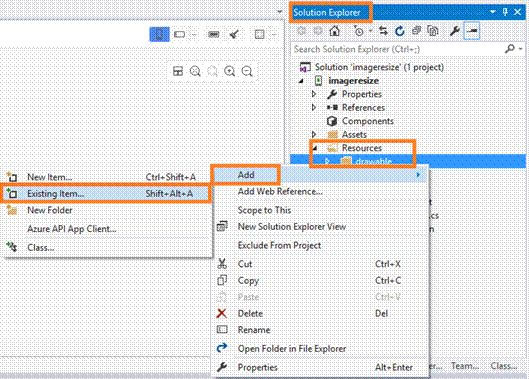This screenshot has height=379, width=529.
Task: Refresh the Solution Explorer
Action: [400, 31]
